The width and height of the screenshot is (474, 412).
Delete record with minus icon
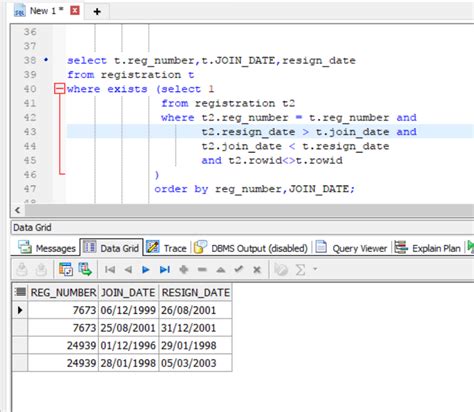(202, 269)
